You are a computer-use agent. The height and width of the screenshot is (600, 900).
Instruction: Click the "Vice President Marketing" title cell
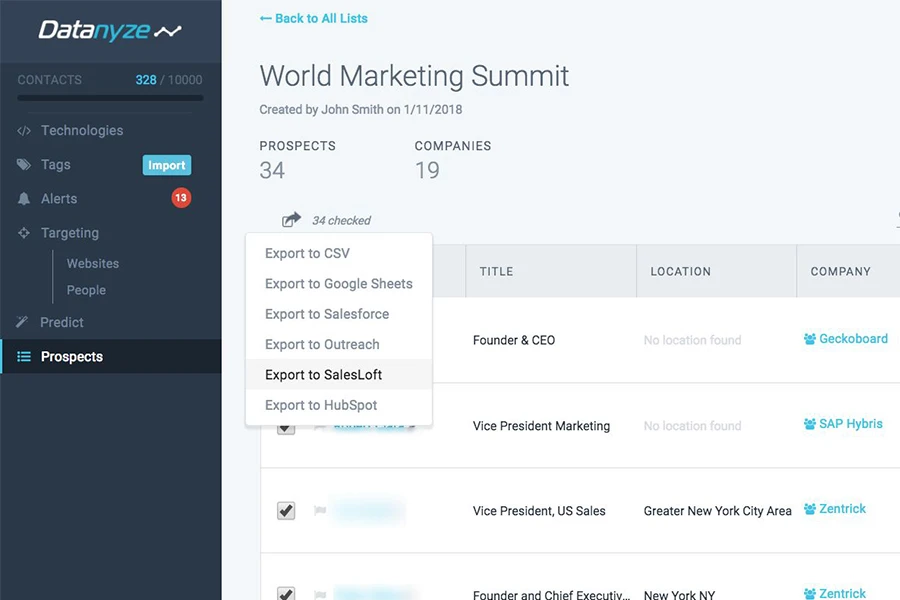(541, 425)
